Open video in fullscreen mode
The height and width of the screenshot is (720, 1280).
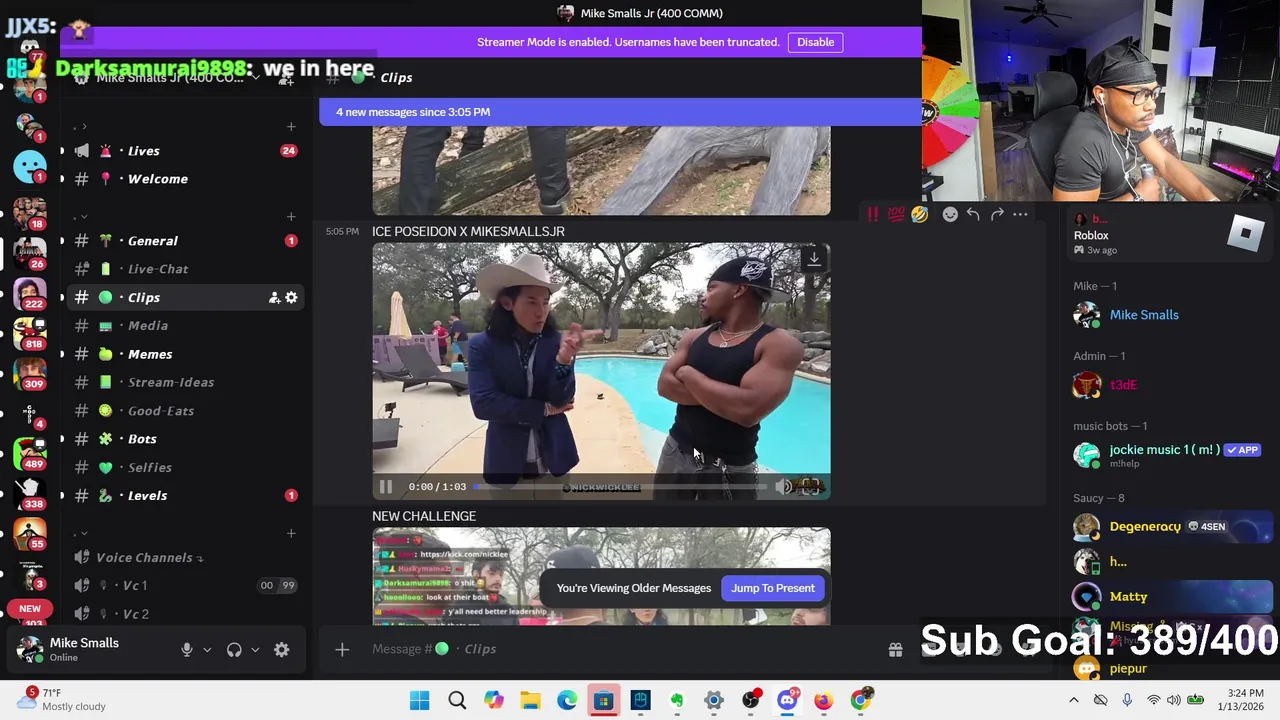(811, 487)
